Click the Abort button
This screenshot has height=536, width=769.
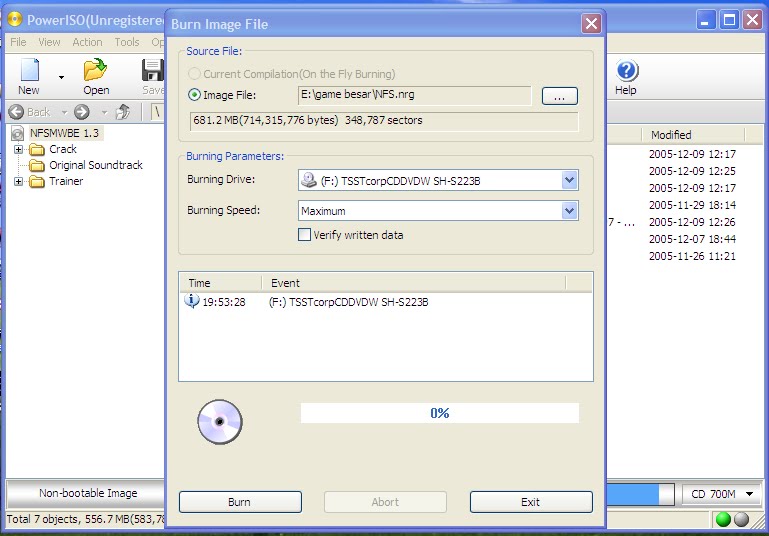(385, 502)
